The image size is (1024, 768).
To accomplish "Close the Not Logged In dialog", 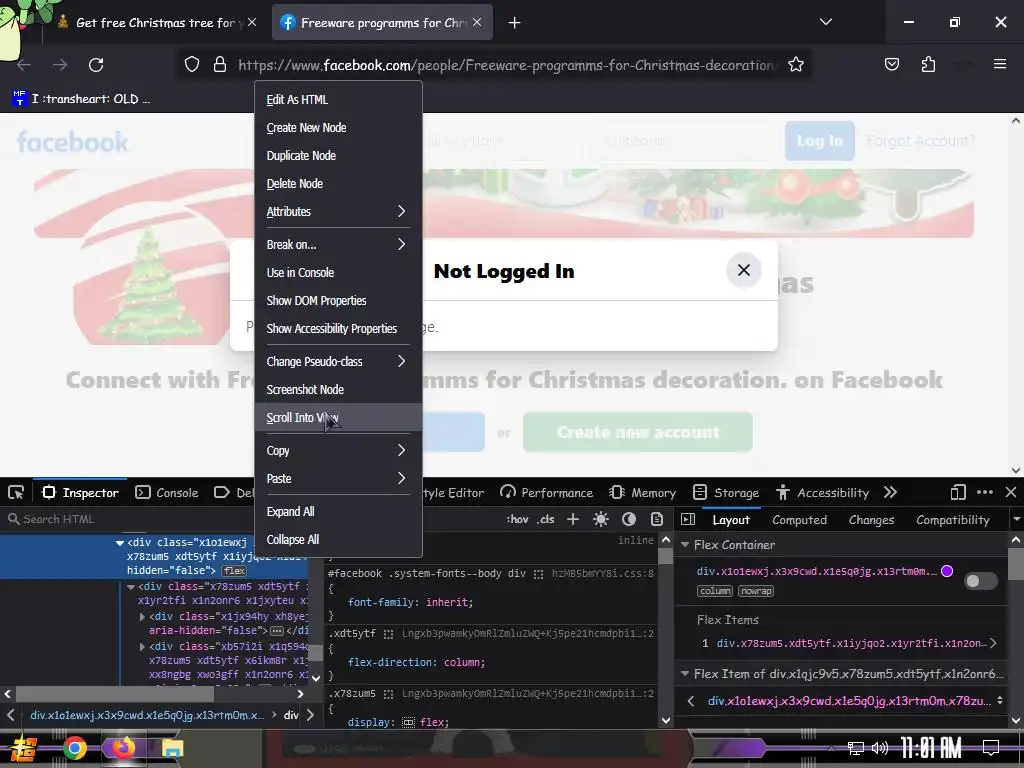I will click(x=743, y=270).
